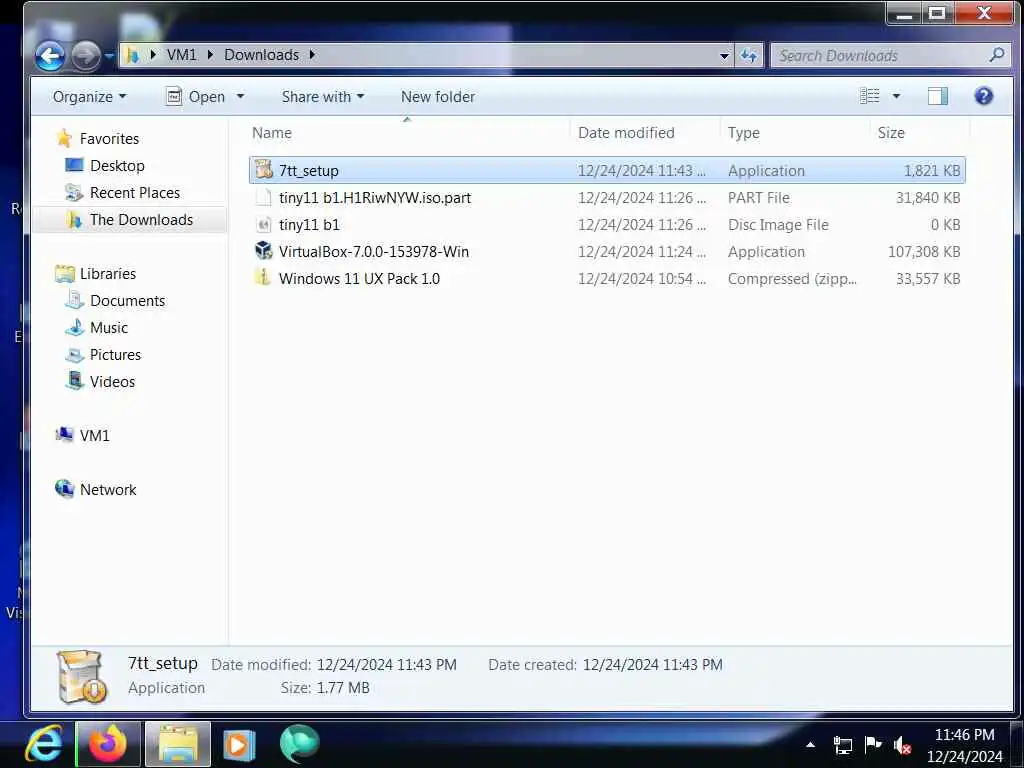The image size is (1024, 768).
Task: Open the Share with menu
Action: point(323,97)
